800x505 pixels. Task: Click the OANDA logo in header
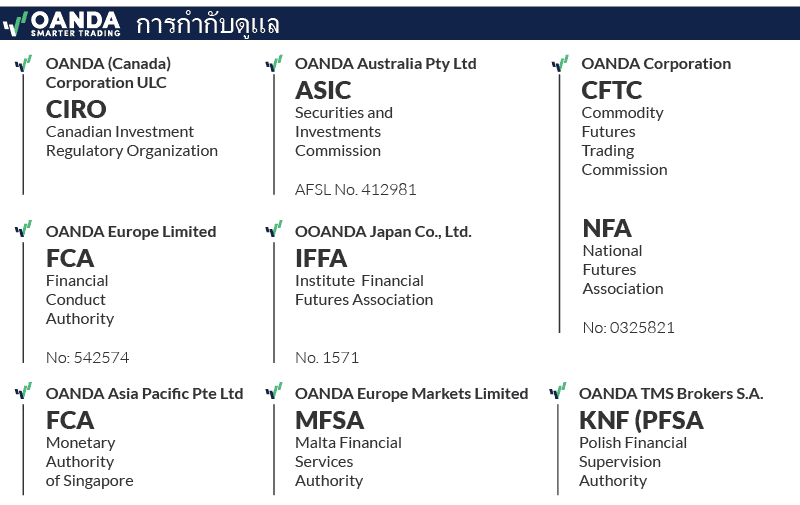tap(62, 23)
